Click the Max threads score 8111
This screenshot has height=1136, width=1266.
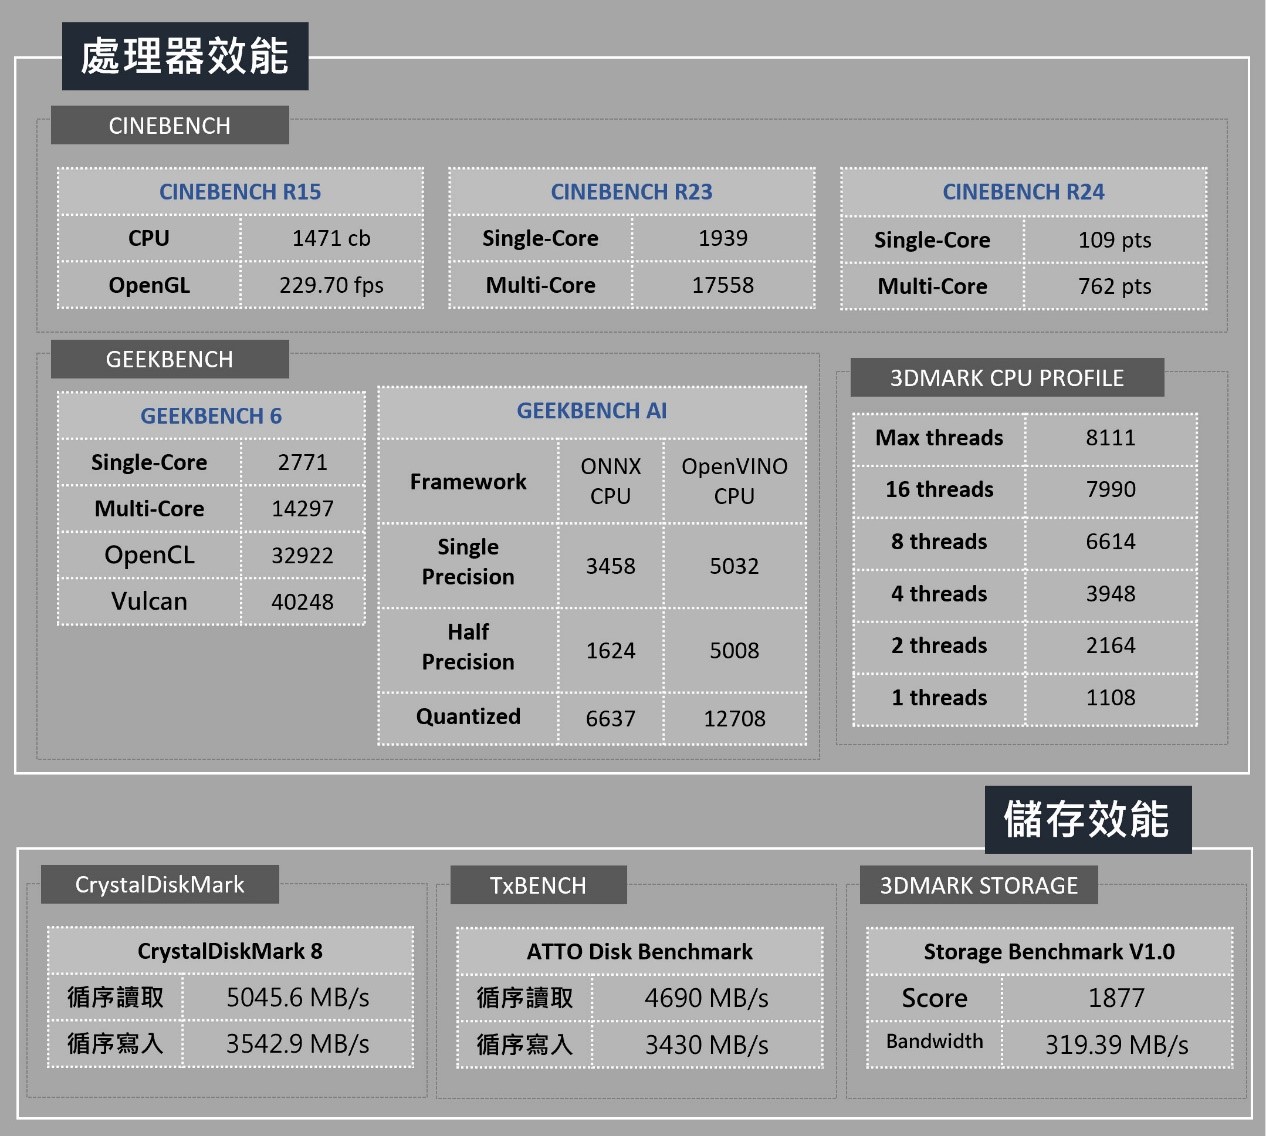pos(1111,437)
